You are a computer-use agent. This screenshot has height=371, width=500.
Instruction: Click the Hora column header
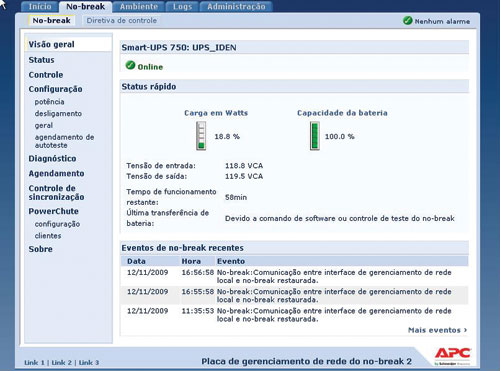[x=191, y=261]
